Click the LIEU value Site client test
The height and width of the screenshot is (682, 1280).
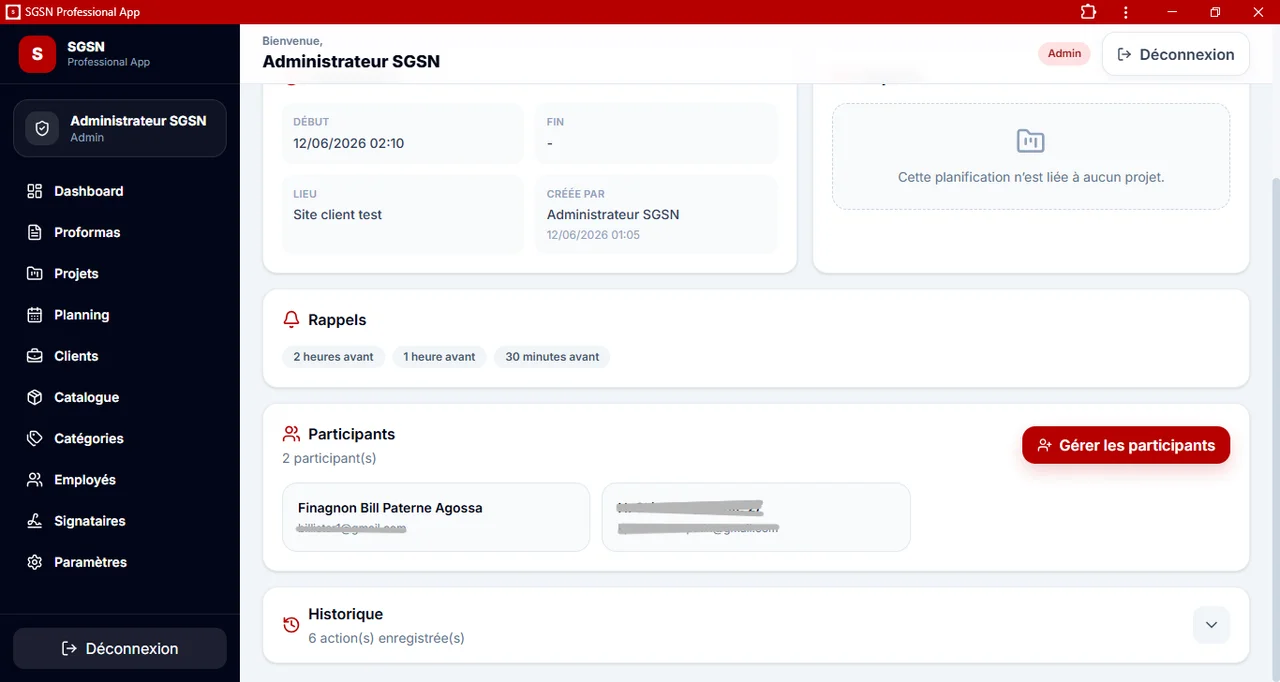point(338,215)
